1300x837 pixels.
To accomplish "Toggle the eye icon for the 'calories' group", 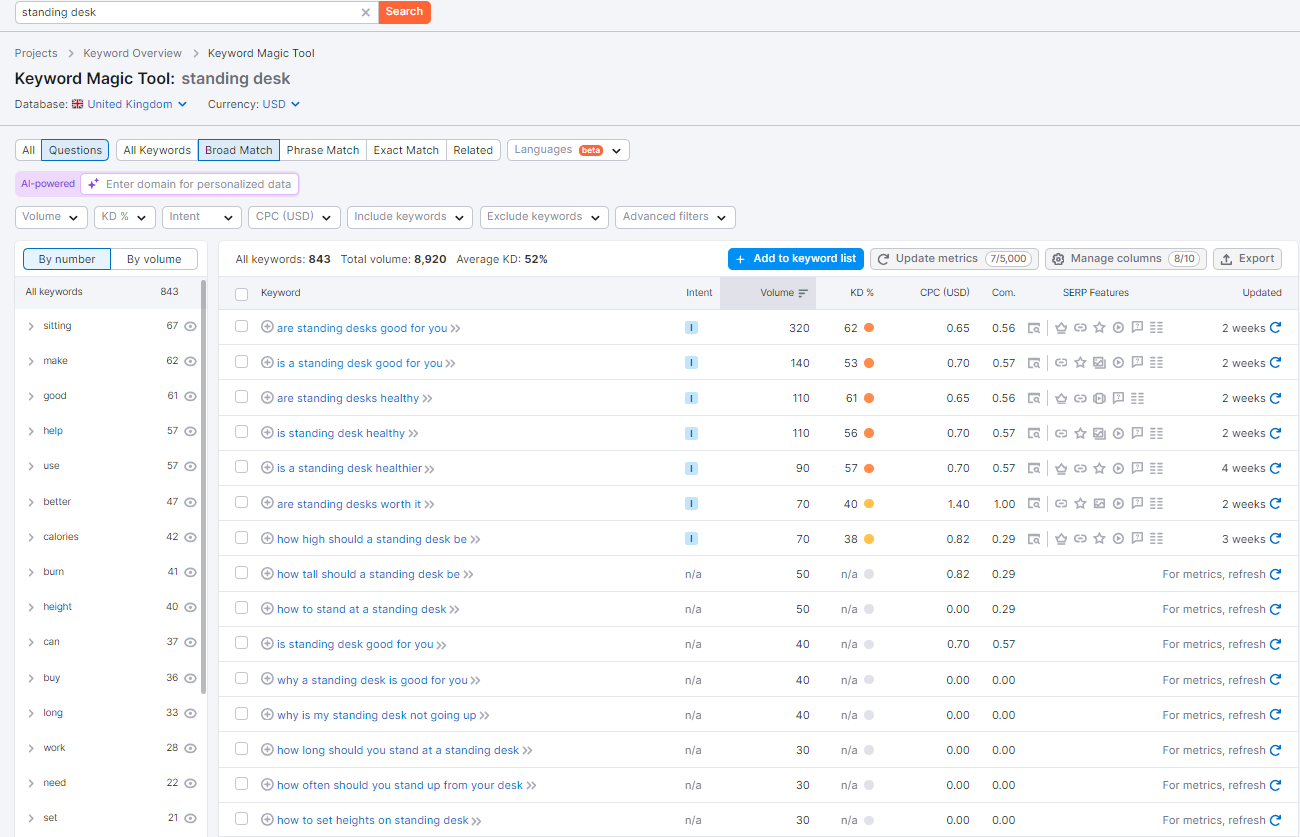I will (x=190, y=537).
